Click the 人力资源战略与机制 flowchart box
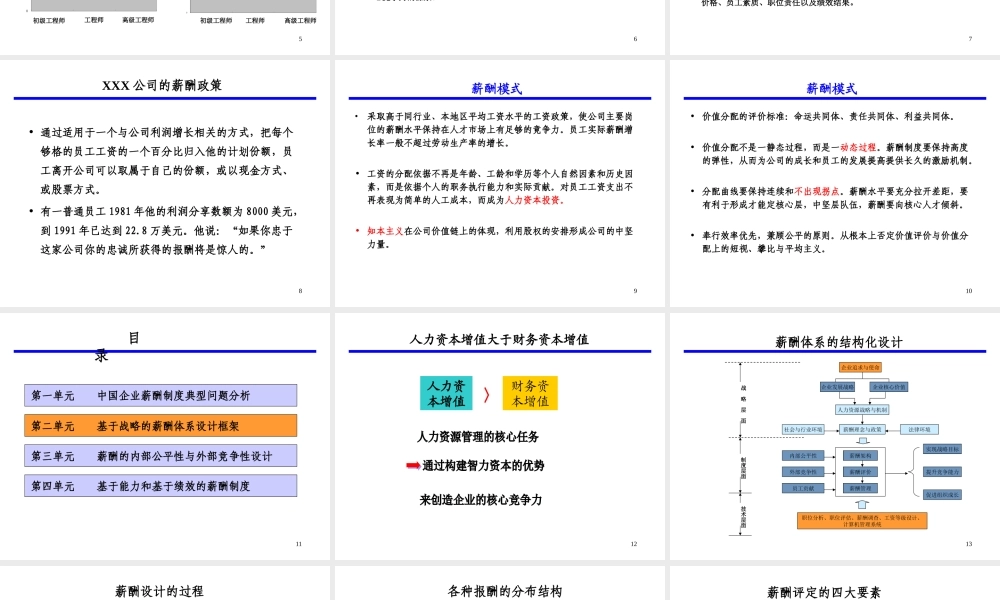Viewport: 1000px width, 600px height. coord(862,410)
